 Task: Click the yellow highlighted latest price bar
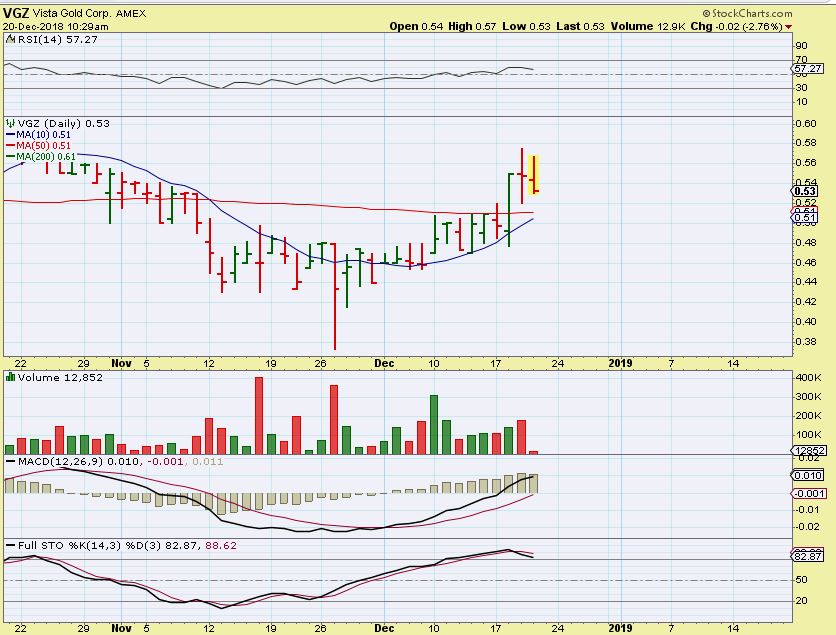click(534, 174)
